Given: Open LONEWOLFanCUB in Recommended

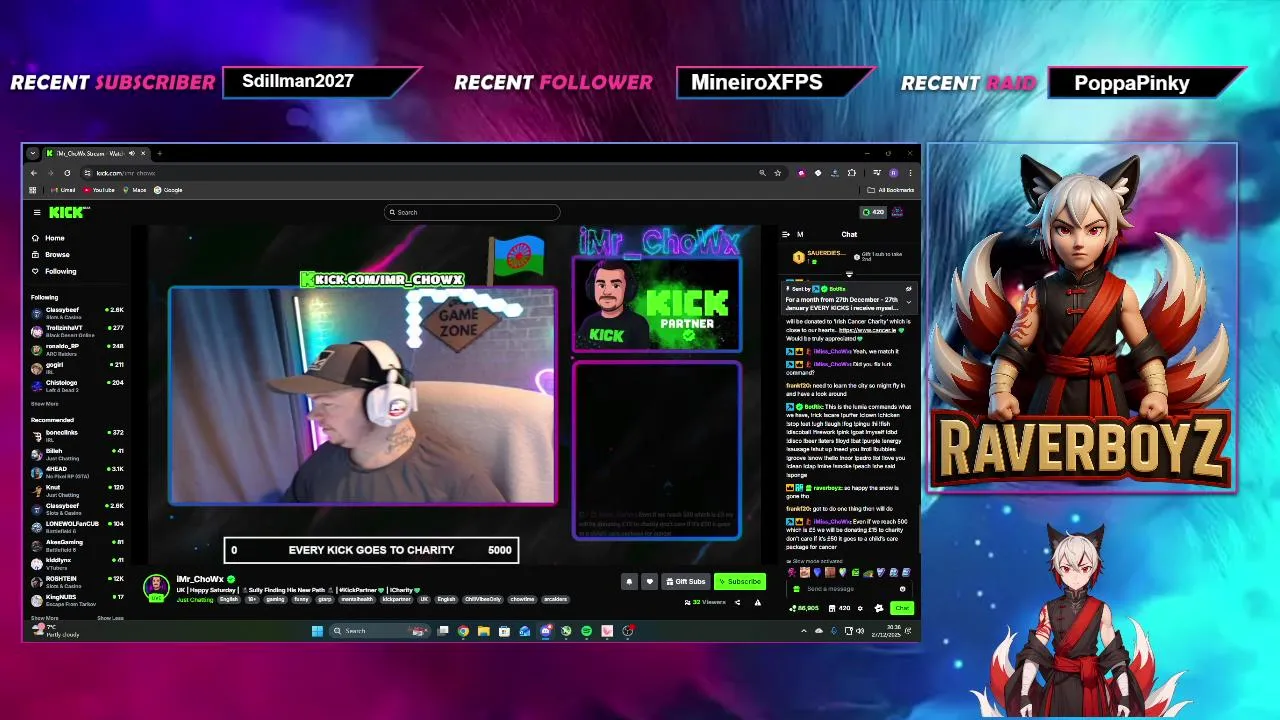Looking at the screenshot, I should coord(78,526).
